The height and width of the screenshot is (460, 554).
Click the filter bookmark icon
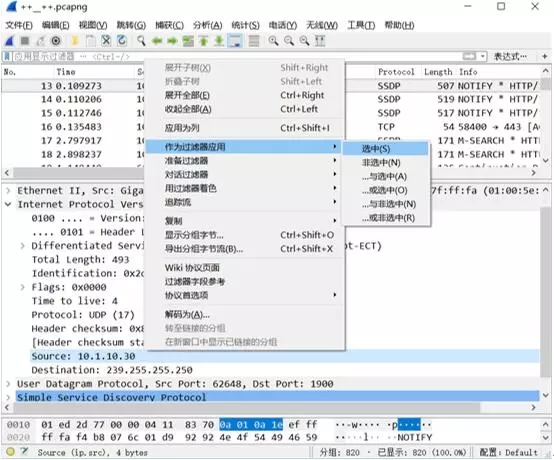(x=7, y=56)
